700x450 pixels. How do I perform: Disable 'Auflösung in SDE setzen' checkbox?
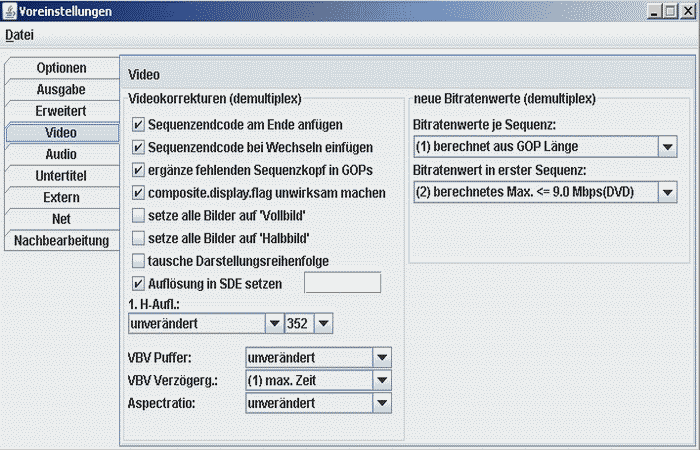139,284
